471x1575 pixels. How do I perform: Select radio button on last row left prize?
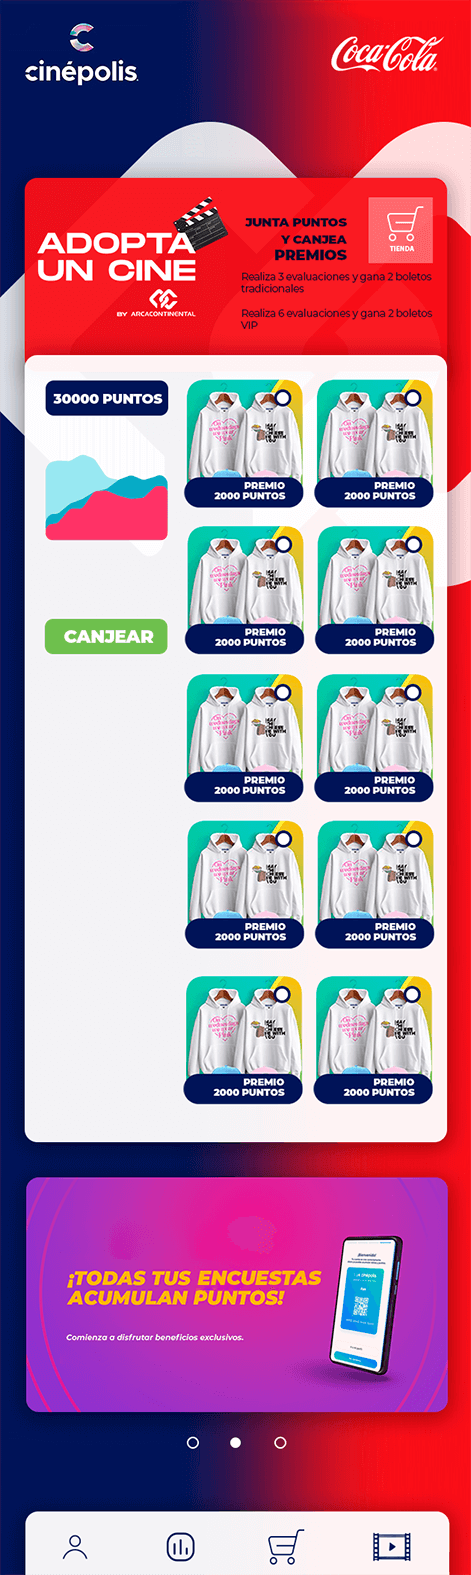tap(282, 995)
